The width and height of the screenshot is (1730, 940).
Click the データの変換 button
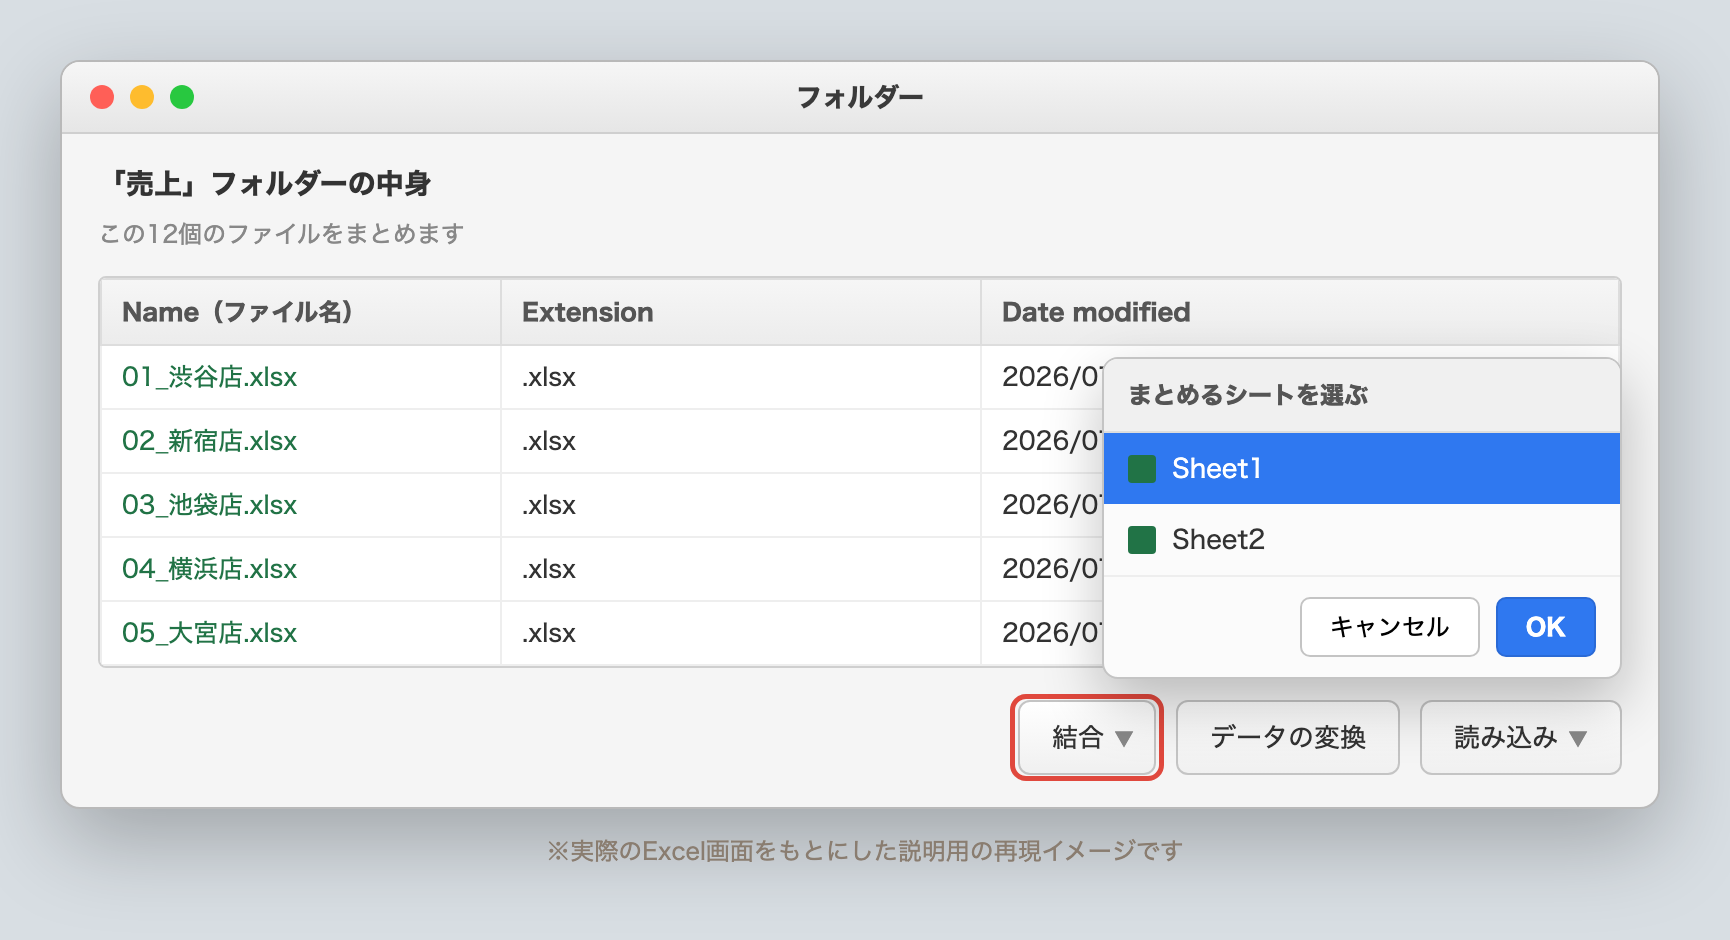coord(1287,738)
